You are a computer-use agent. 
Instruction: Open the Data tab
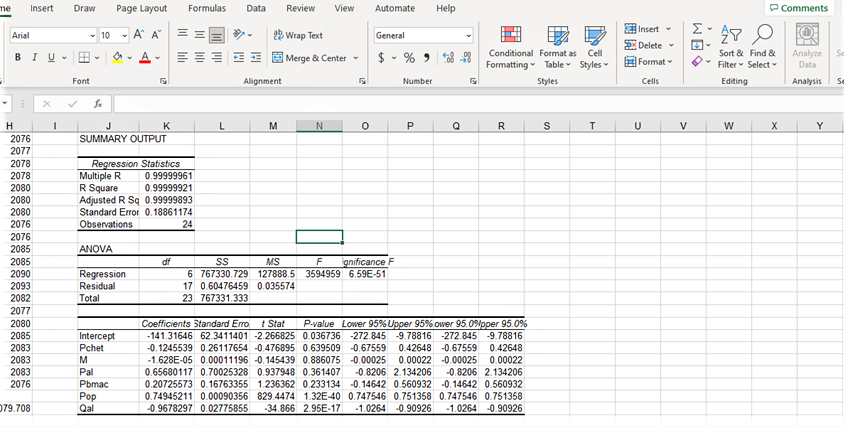coord(256,8)
